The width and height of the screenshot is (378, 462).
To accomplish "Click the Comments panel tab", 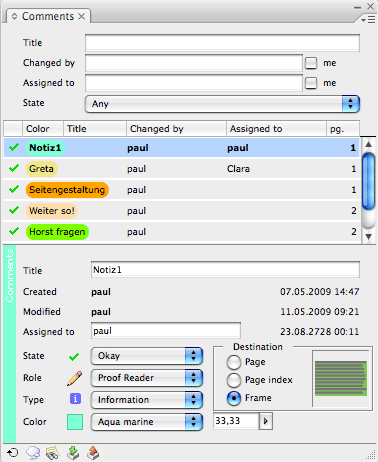I will 48,16.
